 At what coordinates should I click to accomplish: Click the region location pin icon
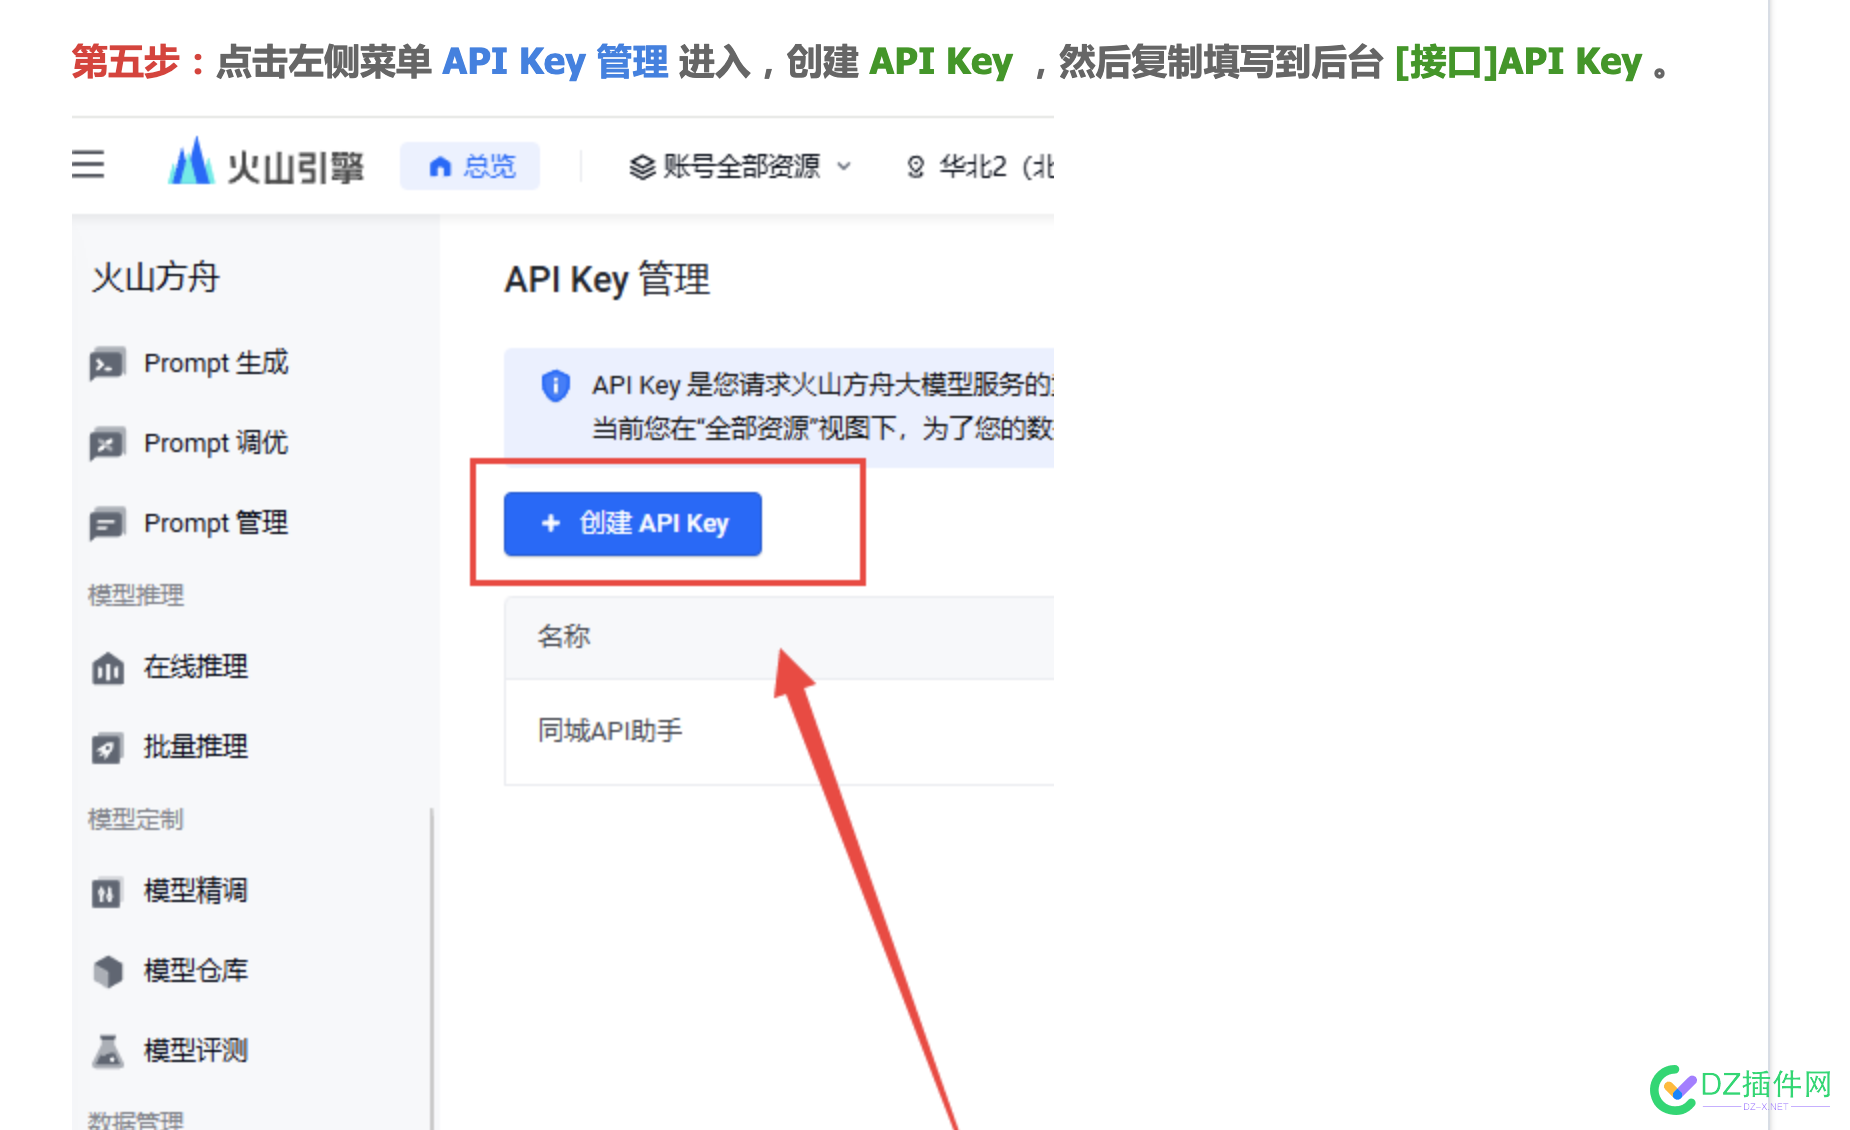coord(915,167)
